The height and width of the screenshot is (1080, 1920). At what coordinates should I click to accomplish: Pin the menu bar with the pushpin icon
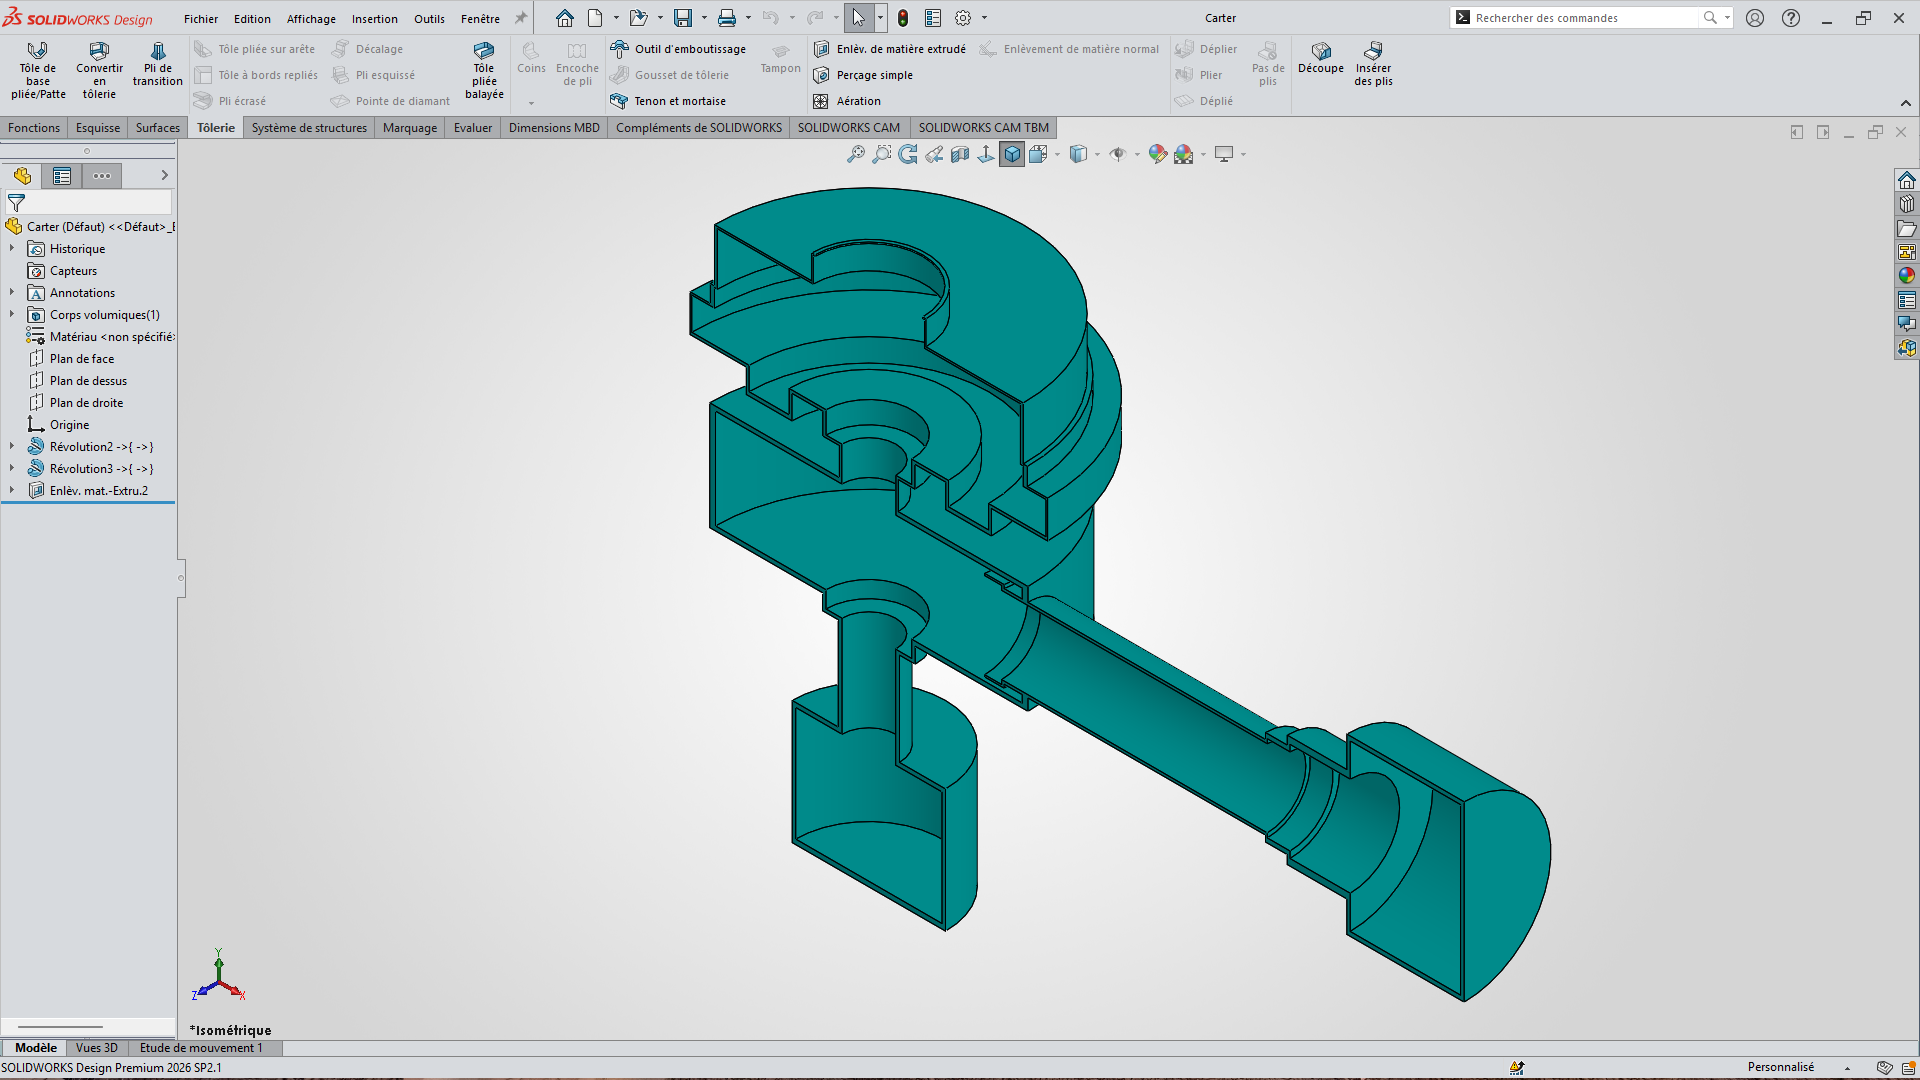pos(521,18)
